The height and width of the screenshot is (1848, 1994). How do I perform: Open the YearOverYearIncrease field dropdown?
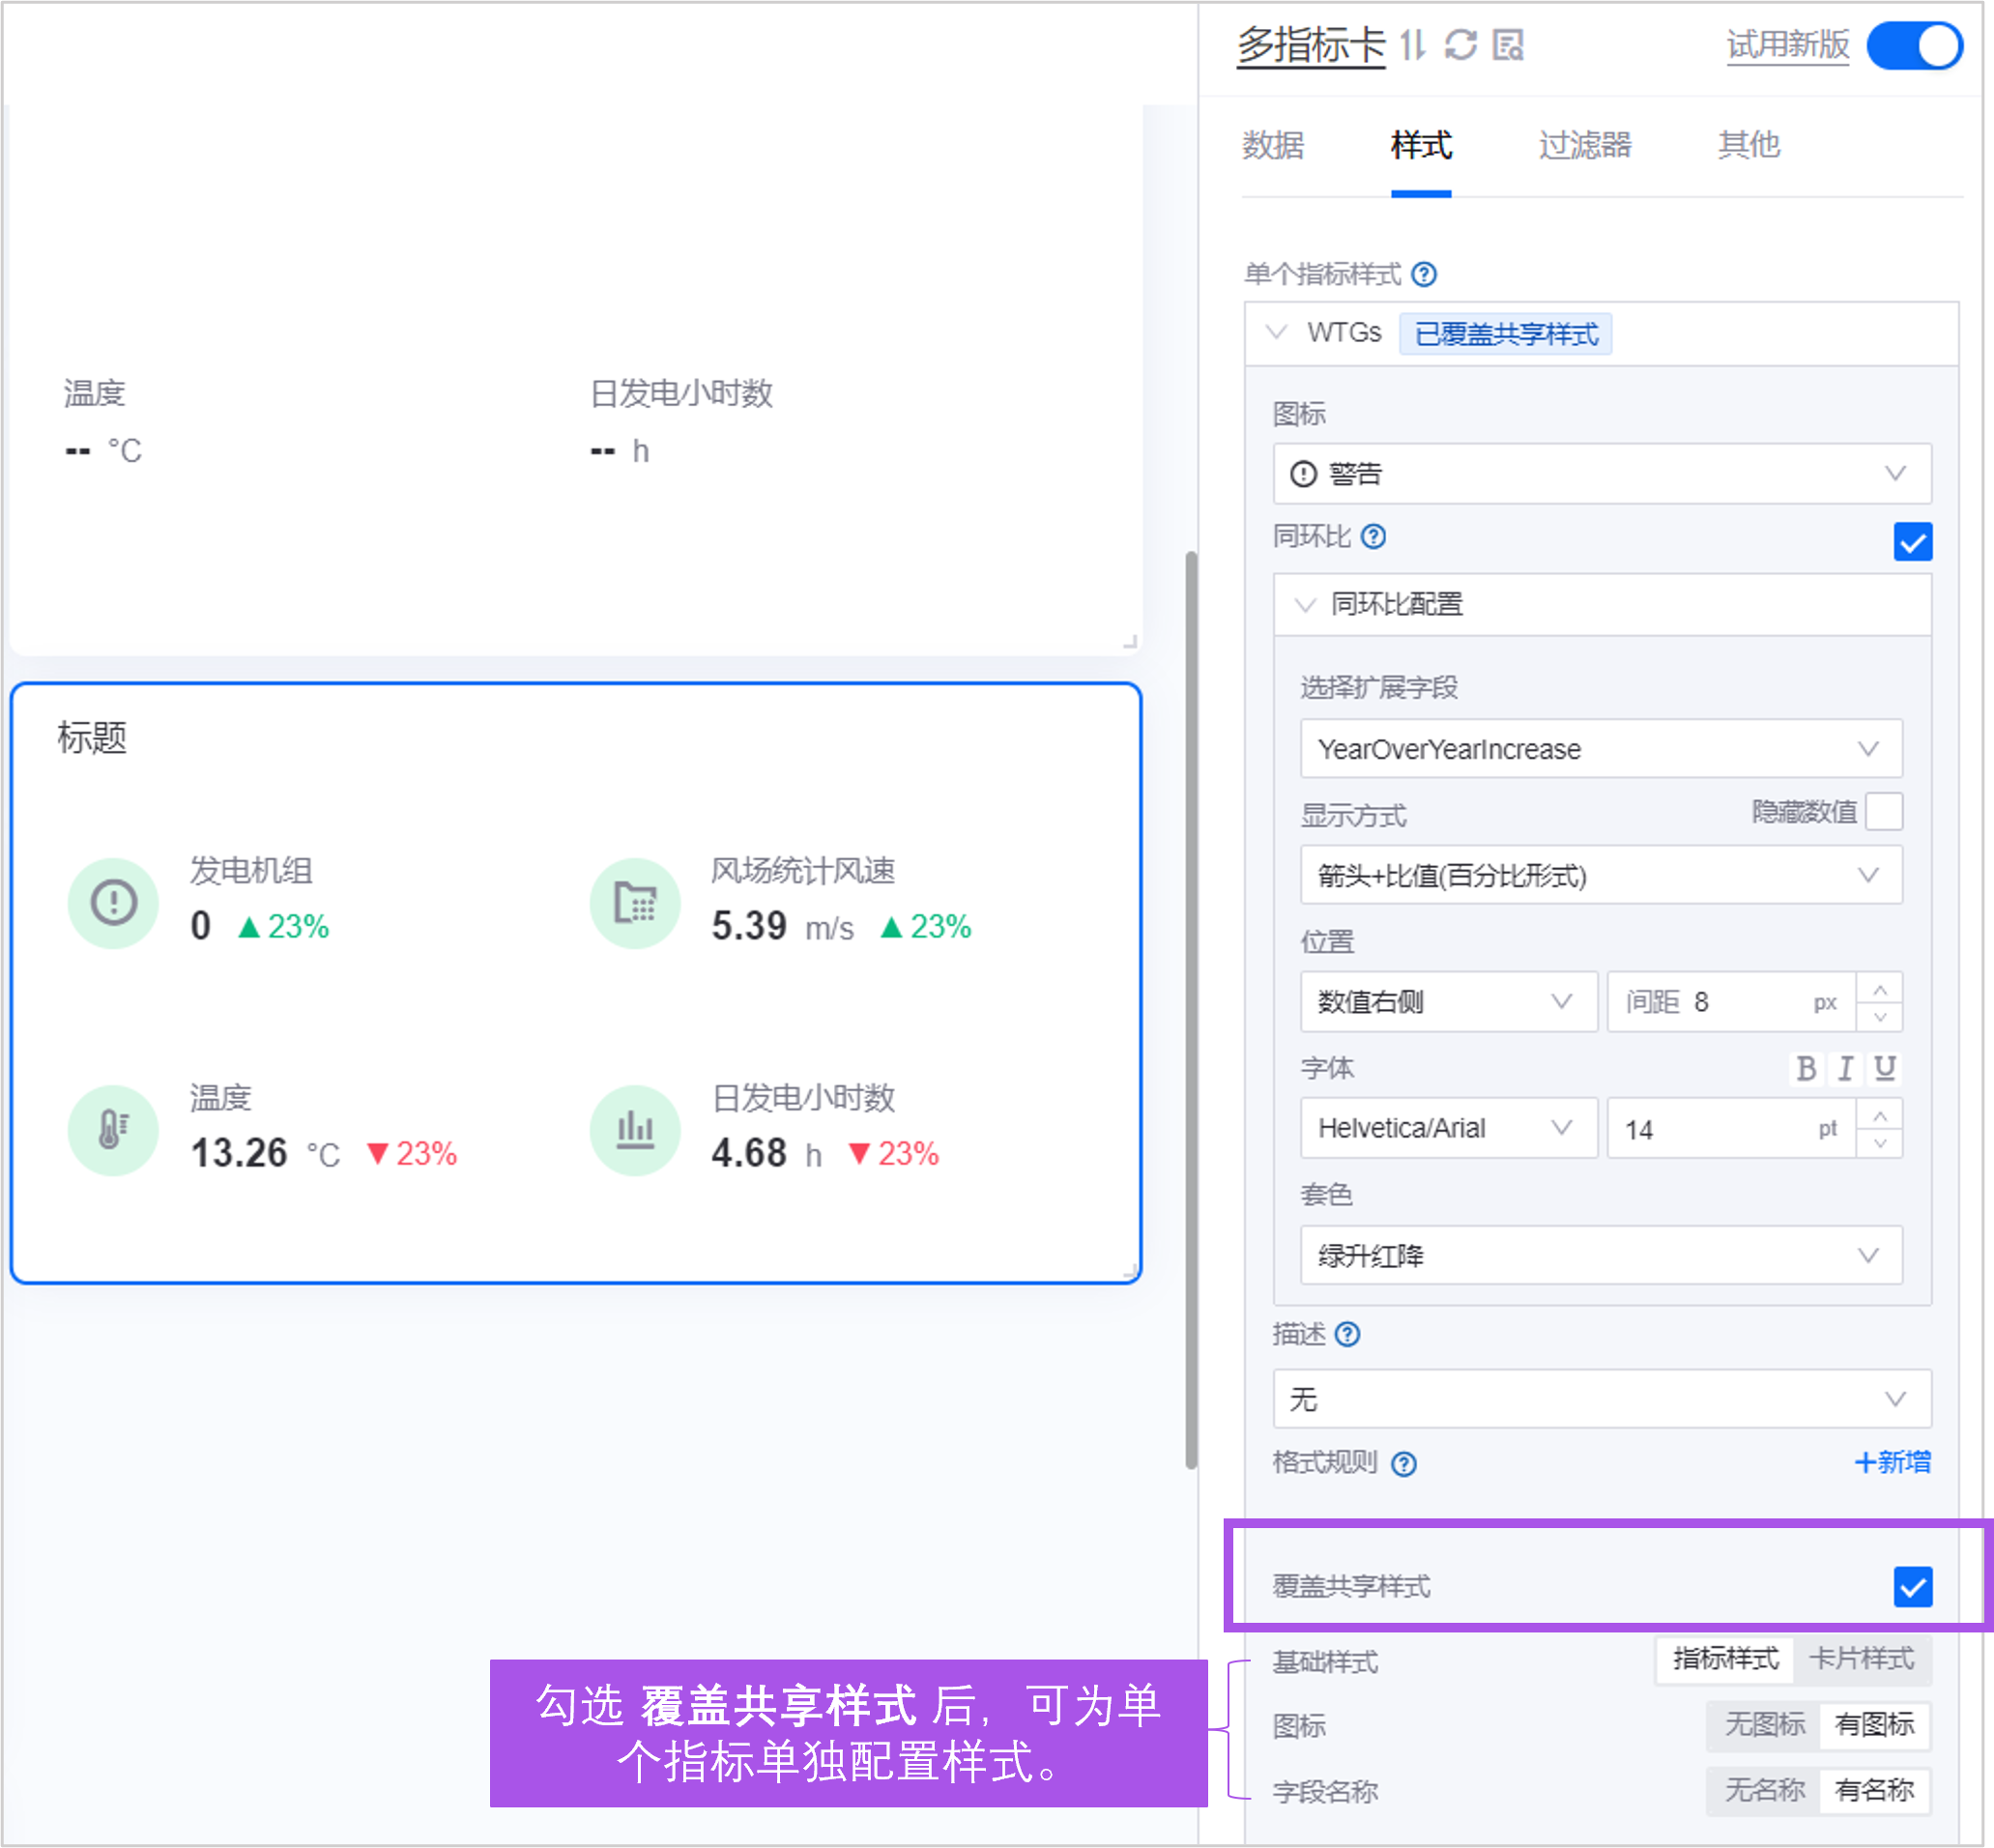1601,749
